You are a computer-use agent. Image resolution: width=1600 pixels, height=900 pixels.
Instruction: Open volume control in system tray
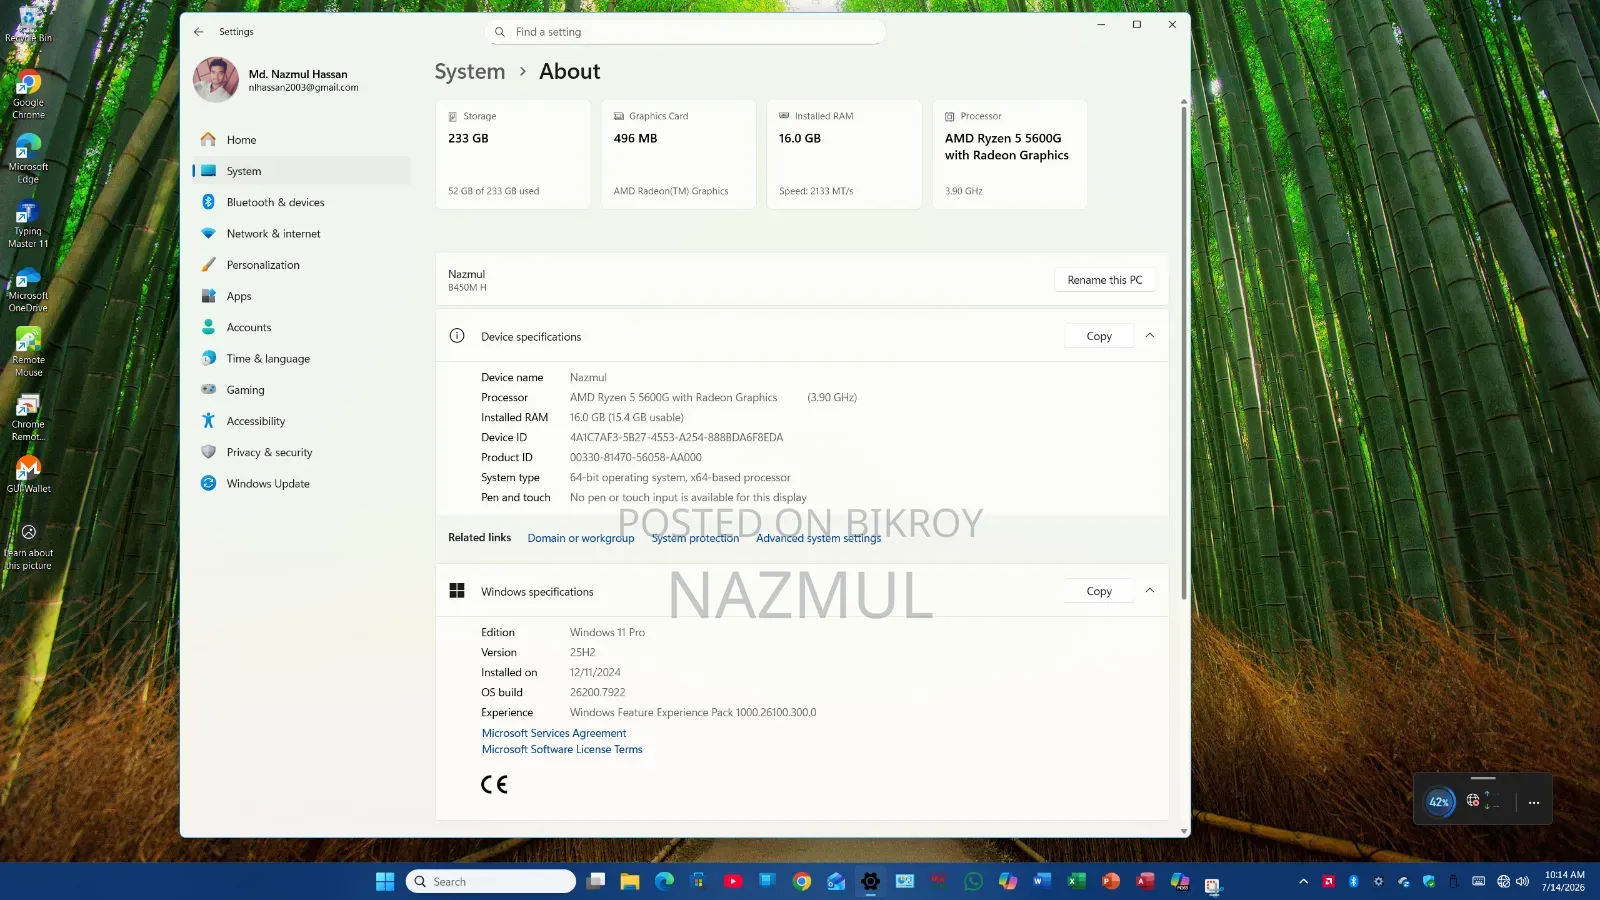click(1523, 881)
